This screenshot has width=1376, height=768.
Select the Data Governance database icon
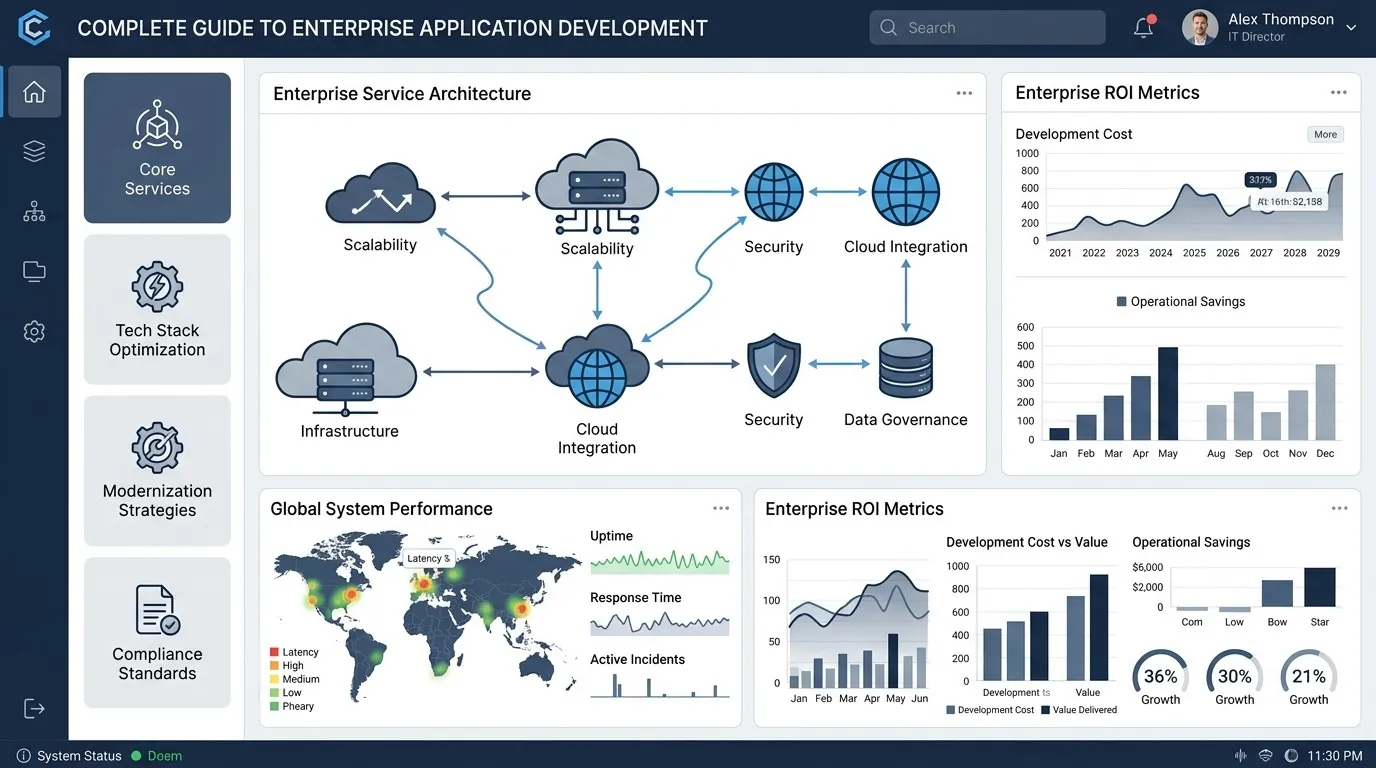point(906,369)
